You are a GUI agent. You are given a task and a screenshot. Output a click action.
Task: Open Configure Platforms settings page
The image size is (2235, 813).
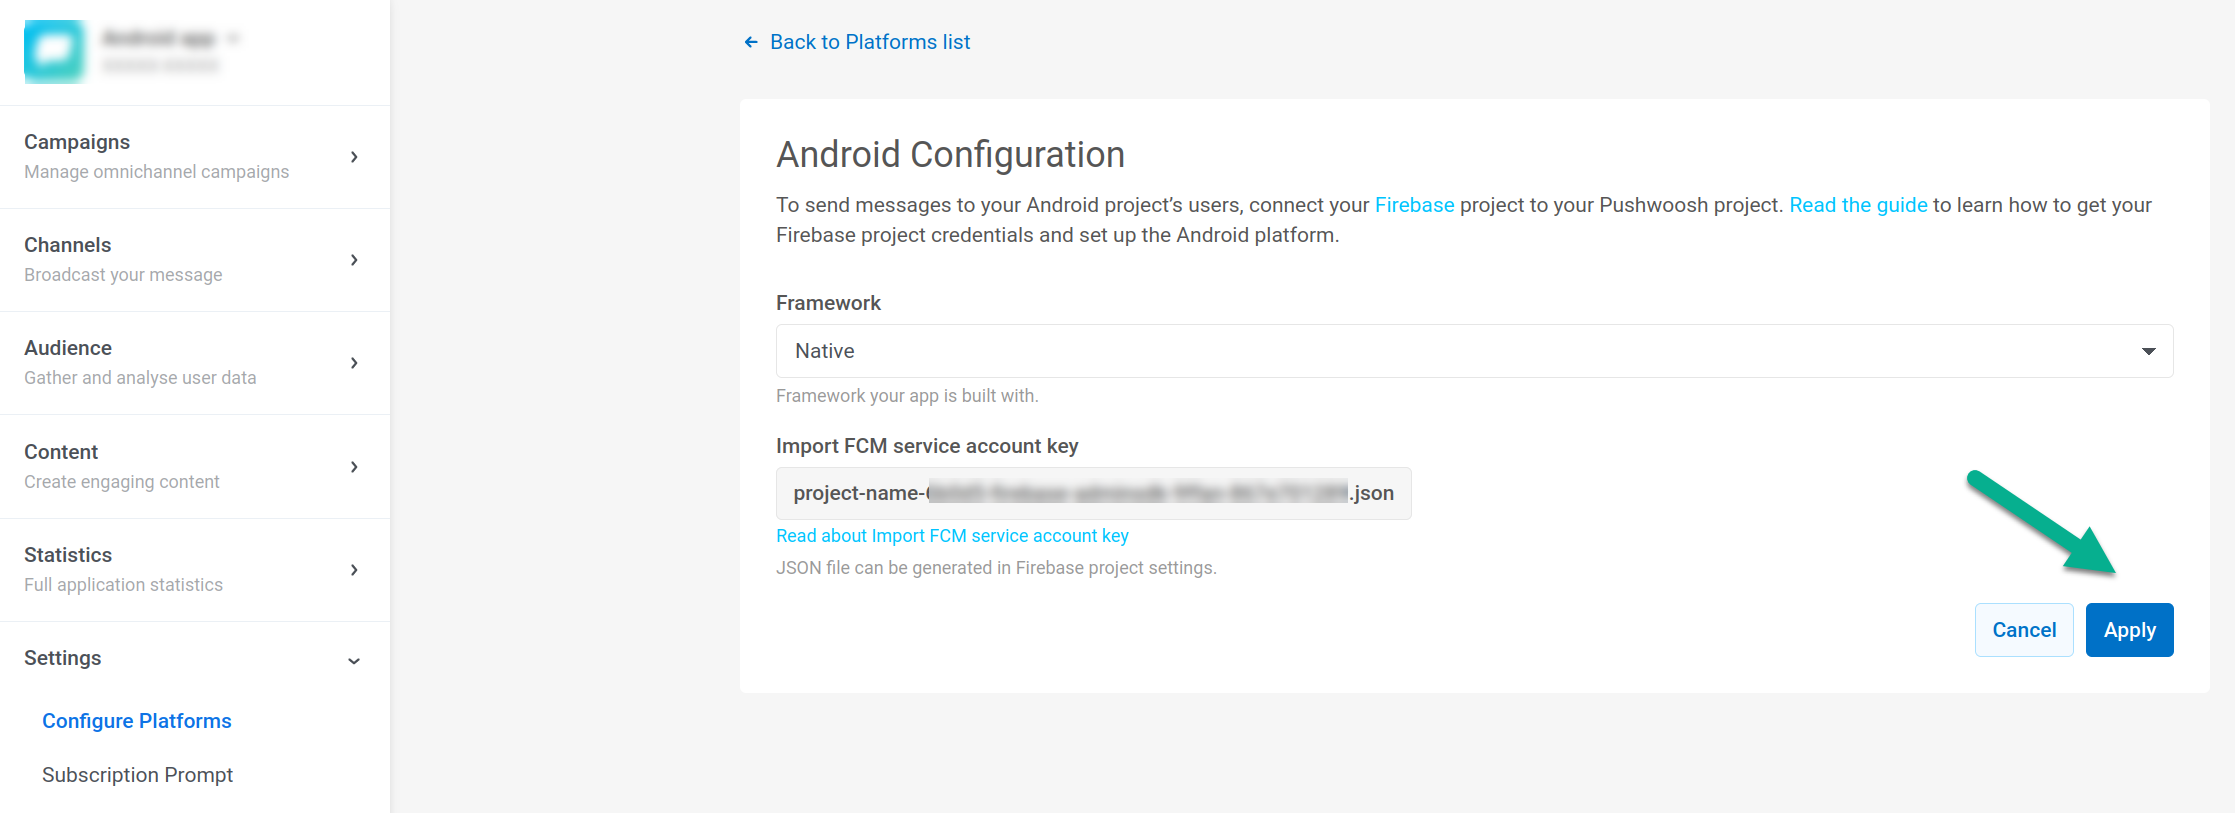pos(137,721)
